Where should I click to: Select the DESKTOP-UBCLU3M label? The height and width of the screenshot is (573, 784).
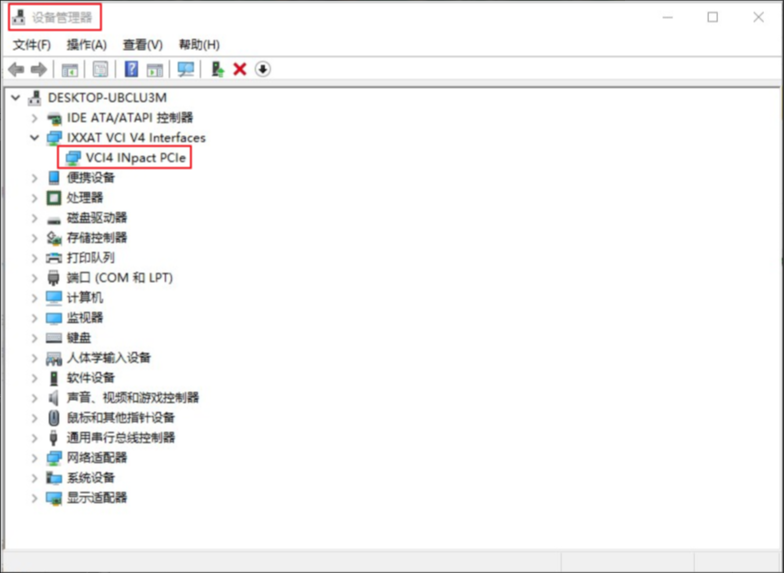pos(107,98)
